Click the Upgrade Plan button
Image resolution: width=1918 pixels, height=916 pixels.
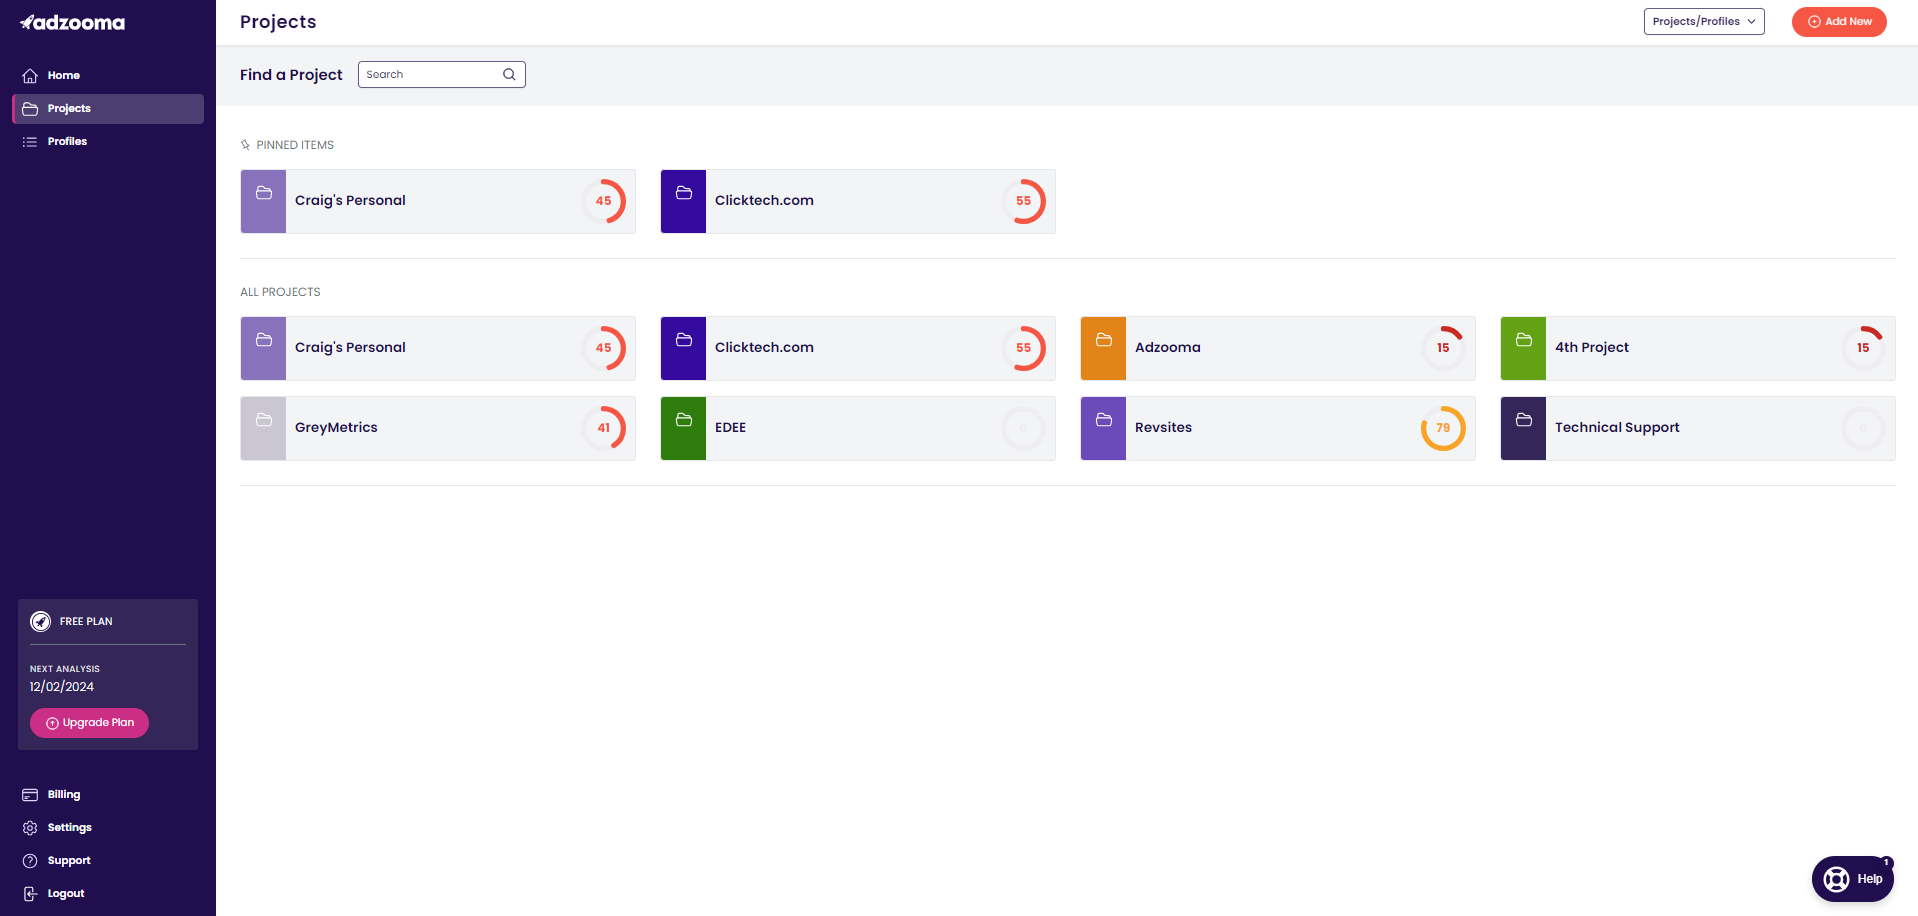click(89, 723)
